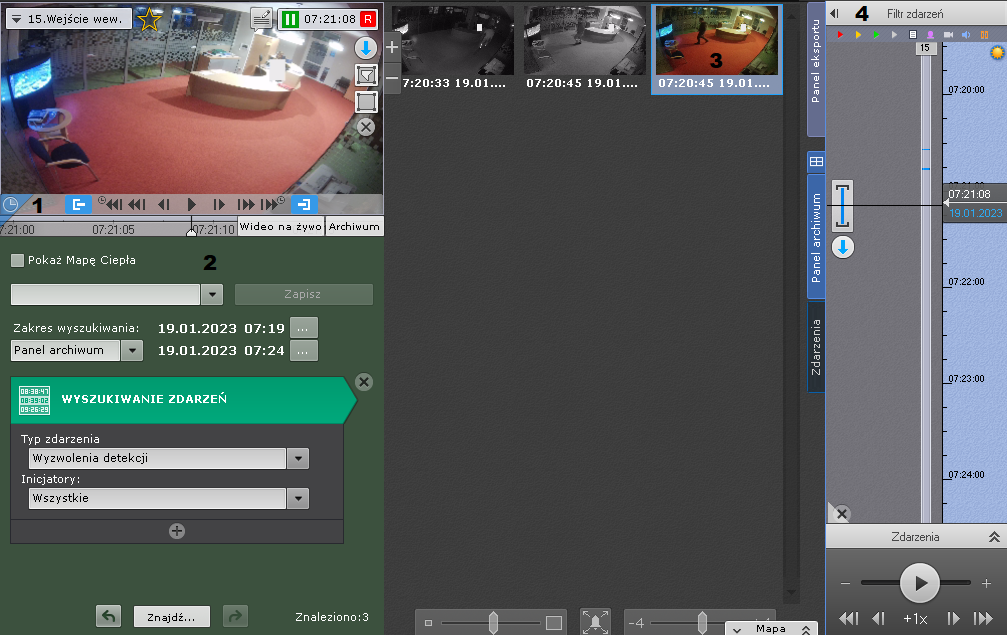The width and height of the screenshot is (1007, 635).
Task: Toggle the orange pause-bars event filter
Action: [984, 35]
